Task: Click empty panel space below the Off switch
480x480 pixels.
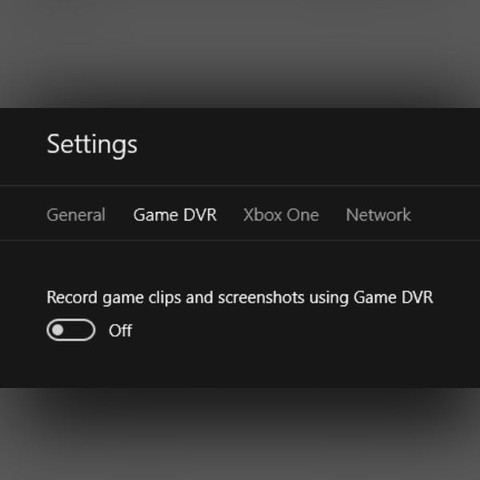Action: [240, 365]
